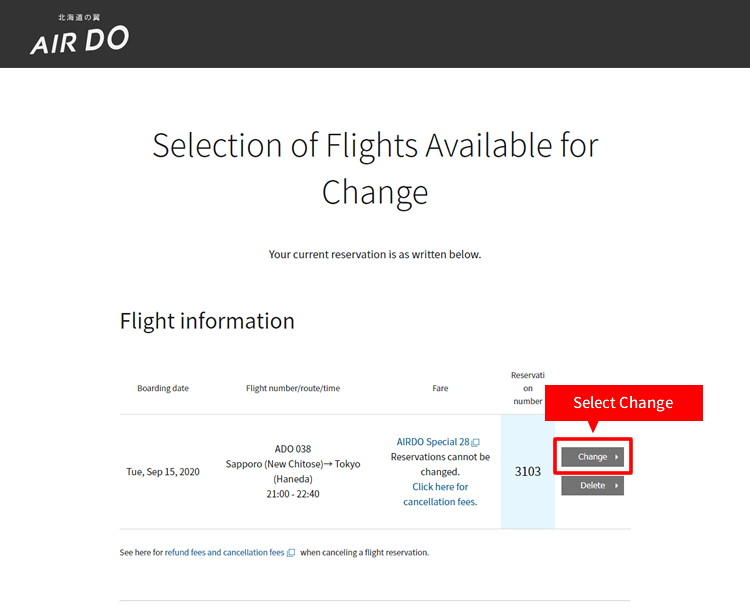The image size is (750, 607).
Task: Click the Reservation number column header
Action: pos(528,388)
